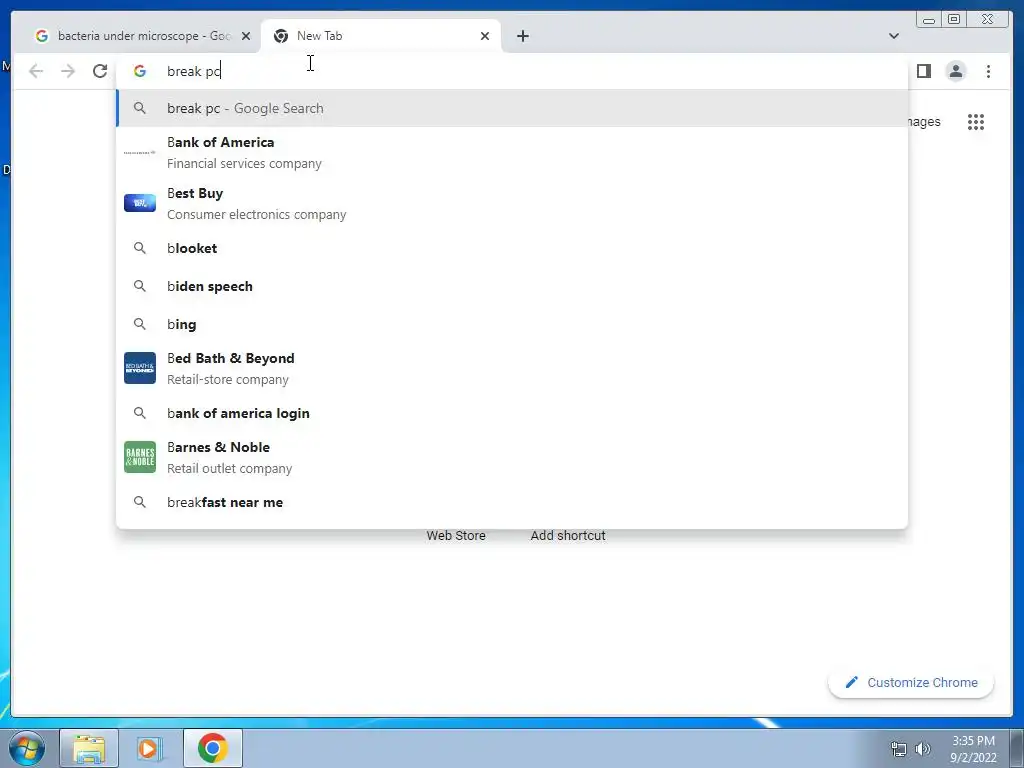
Task: Add a new tab with plus icon
Action: click(522, 36)
